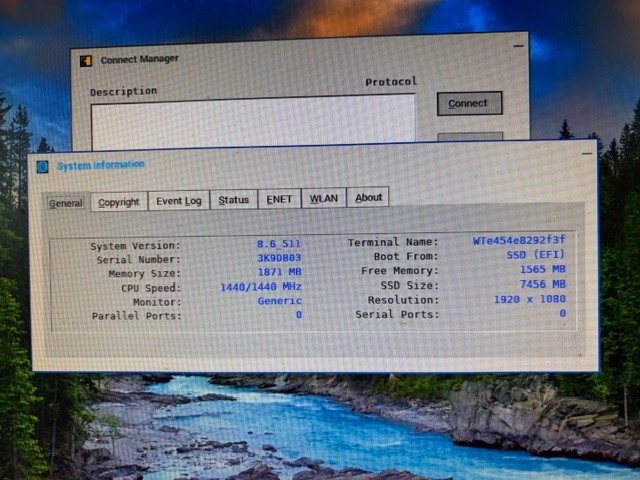This screenshot has width=640, height=480.
Task: Click the Free Memory label
Action: coord(400,271)
